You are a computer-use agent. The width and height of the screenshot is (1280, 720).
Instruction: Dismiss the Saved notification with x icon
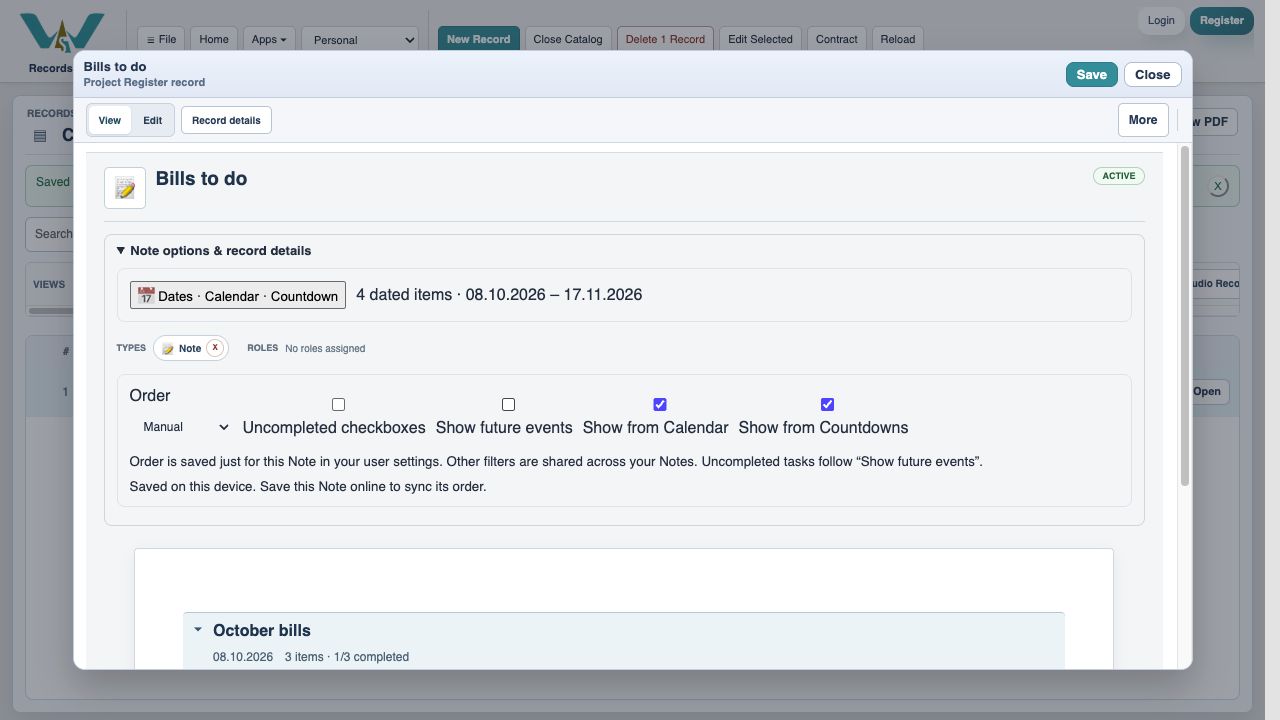(x=1217, y=186)
